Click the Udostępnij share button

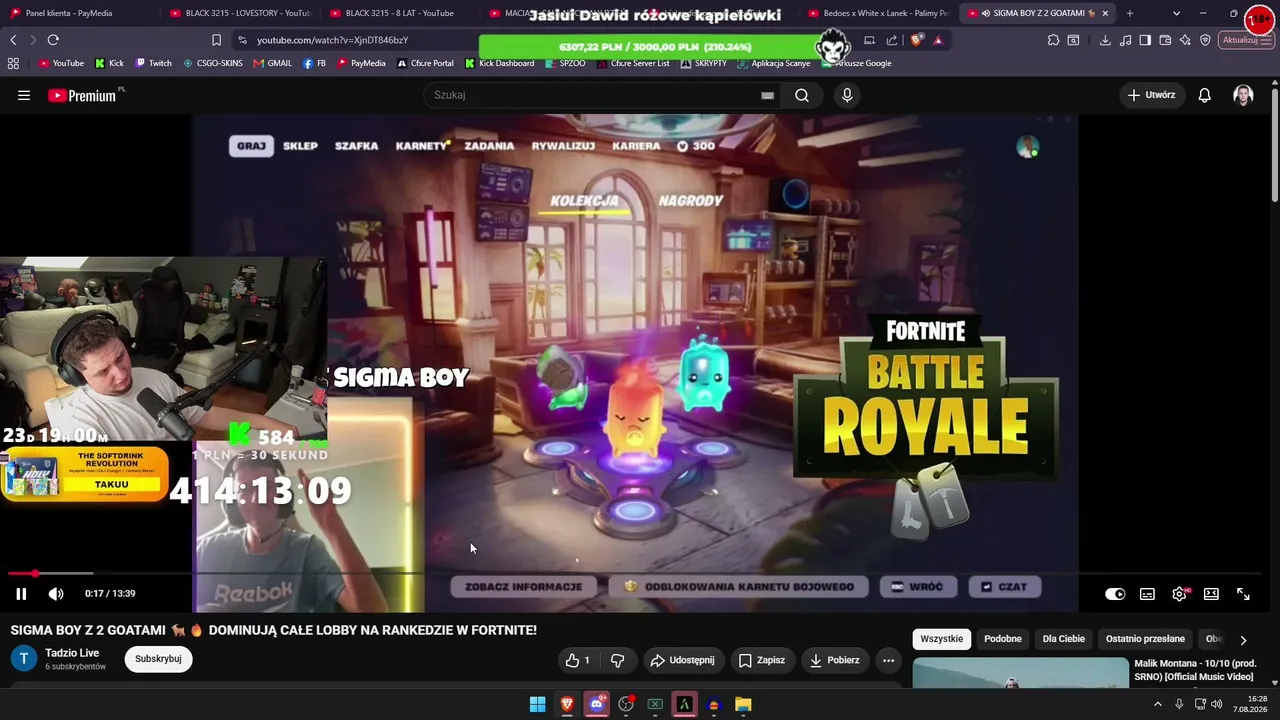[682, 660]
